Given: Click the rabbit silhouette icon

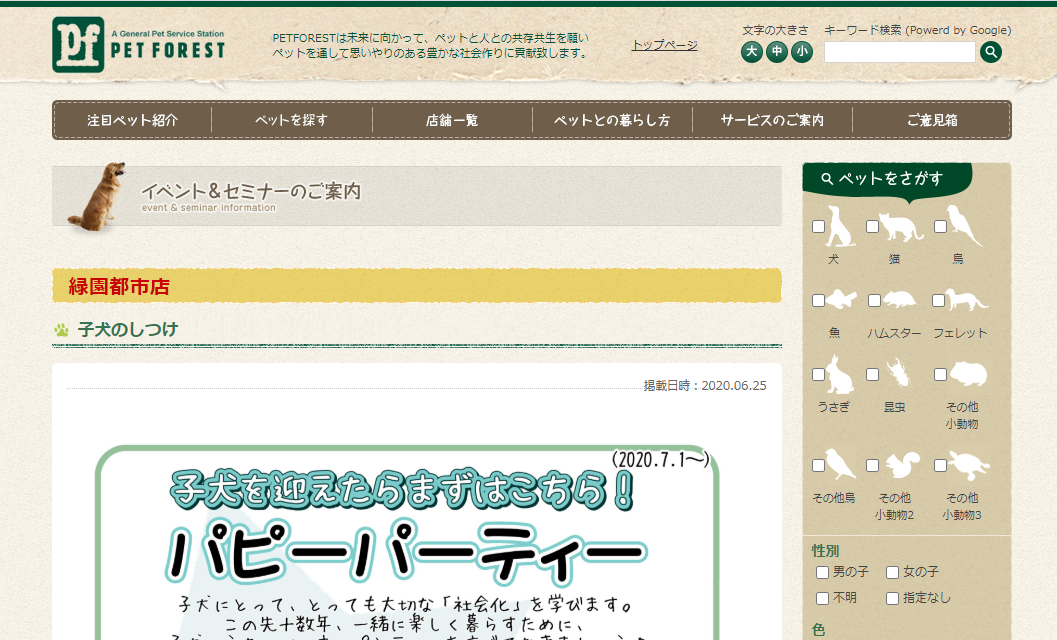Looking at the screenshot, I should point(840,374).
